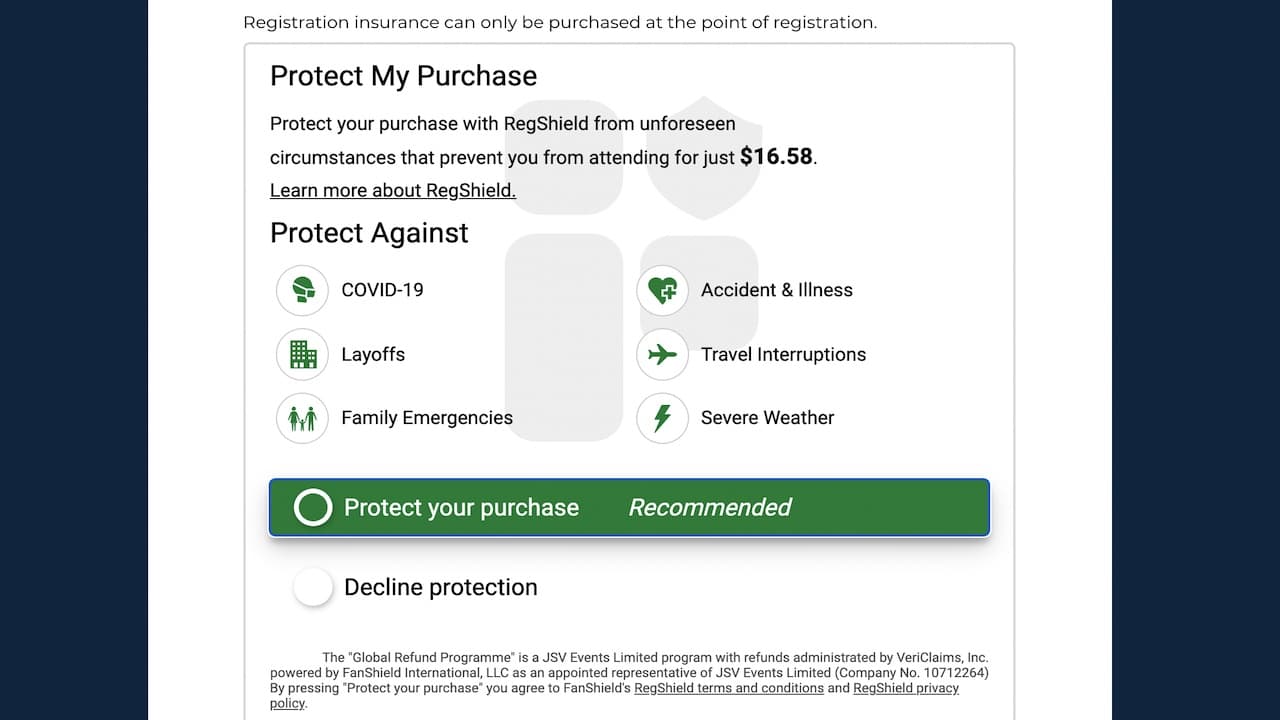Viewport: 1280px width, 720px height.
Task: Click the Severe Weather lightning bolt icon
Action: click(x=662, y=418)
